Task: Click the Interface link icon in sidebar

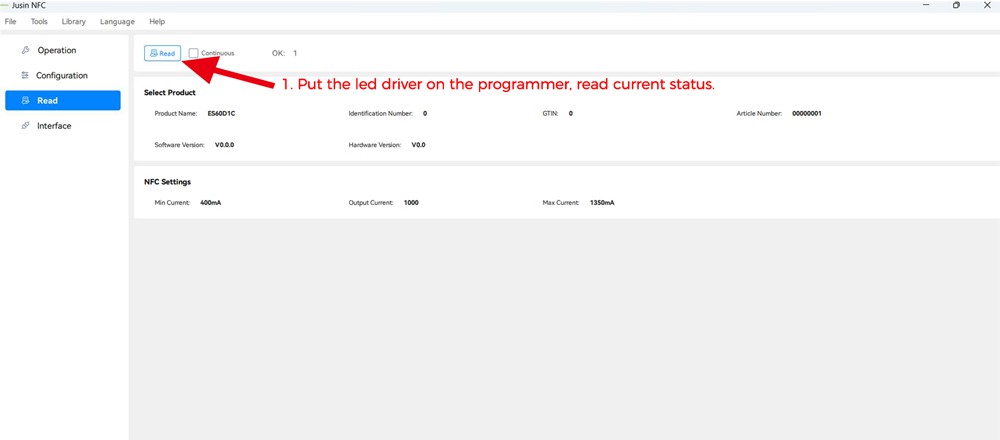Action: [25, 126]
